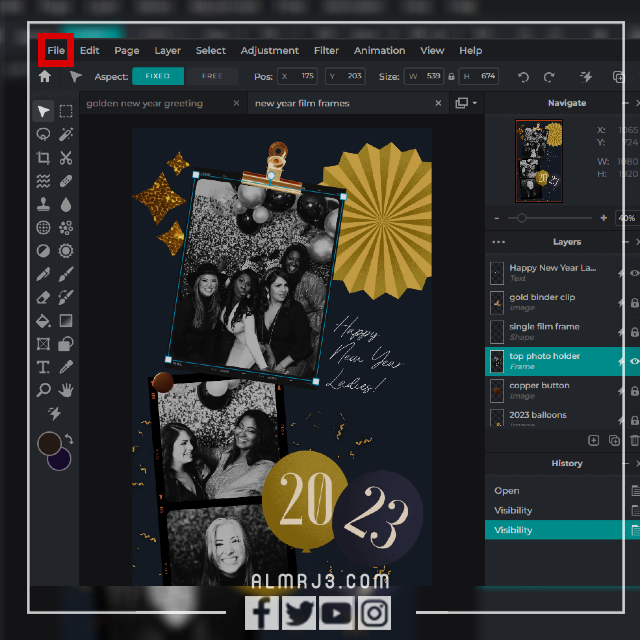Select the Dodge/Burn half-circle tool
The height and width of the screenshot is (640, 640).
pos(43,251)
